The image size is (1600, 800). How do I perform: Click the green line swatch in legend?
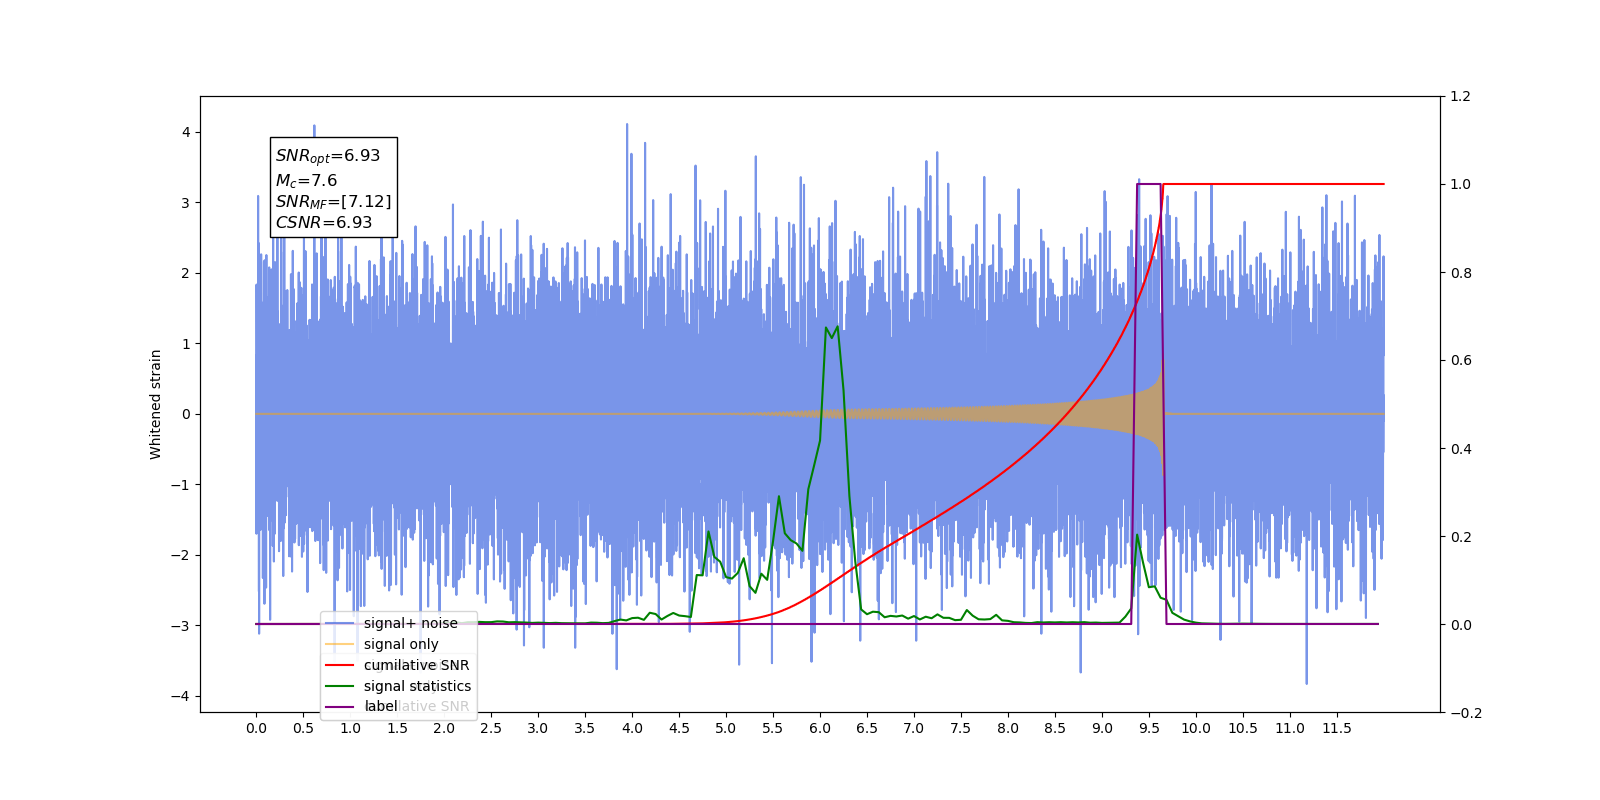click(341, 686)
